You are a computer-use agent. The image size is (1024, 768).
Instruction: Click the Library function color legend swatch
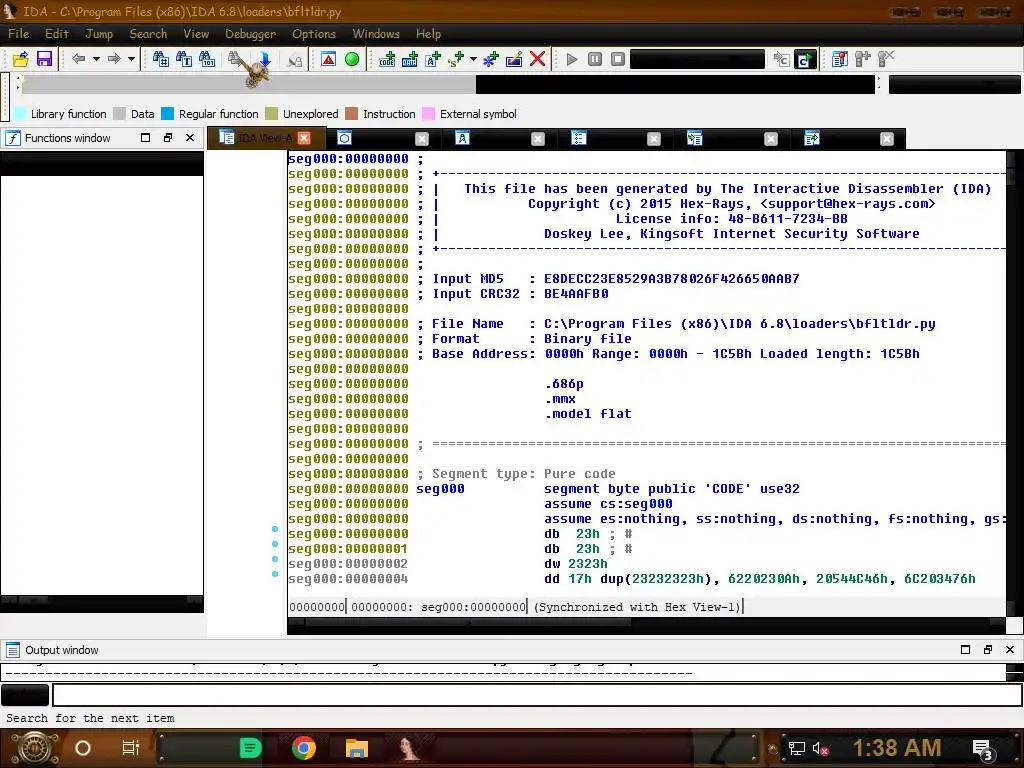click(x=20, y=114)
